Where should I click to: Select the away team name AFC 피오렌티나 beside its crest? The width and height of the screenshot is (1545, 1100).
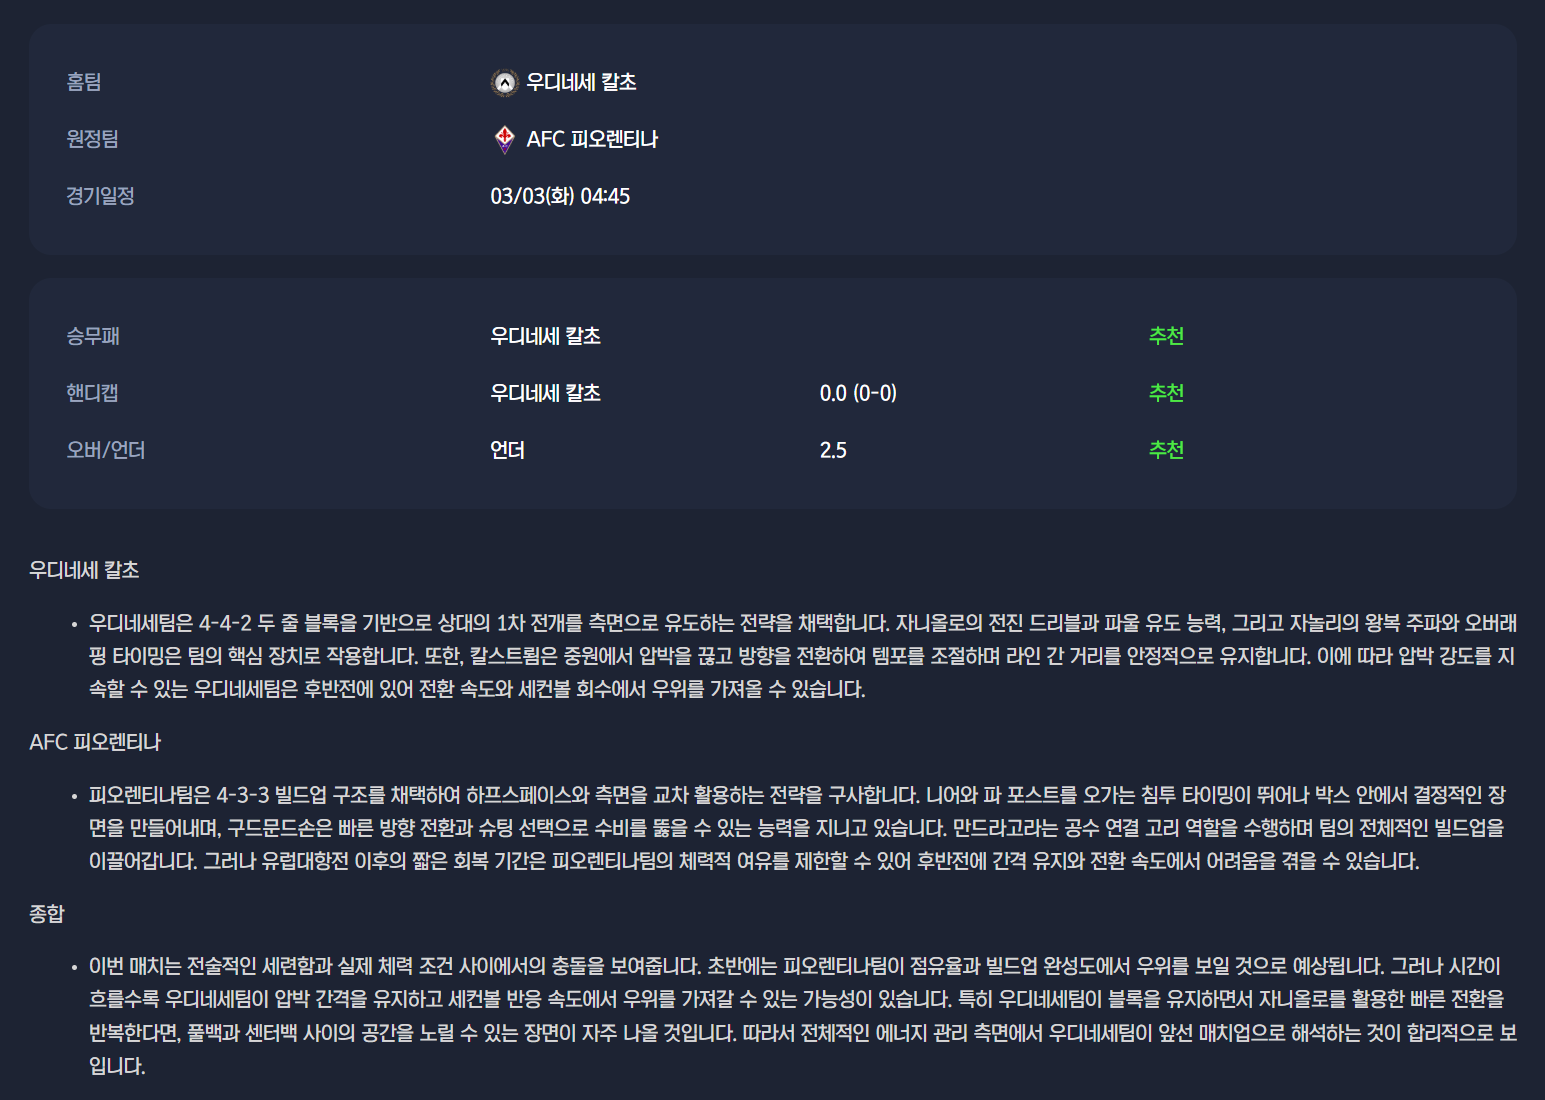[592, 139]
